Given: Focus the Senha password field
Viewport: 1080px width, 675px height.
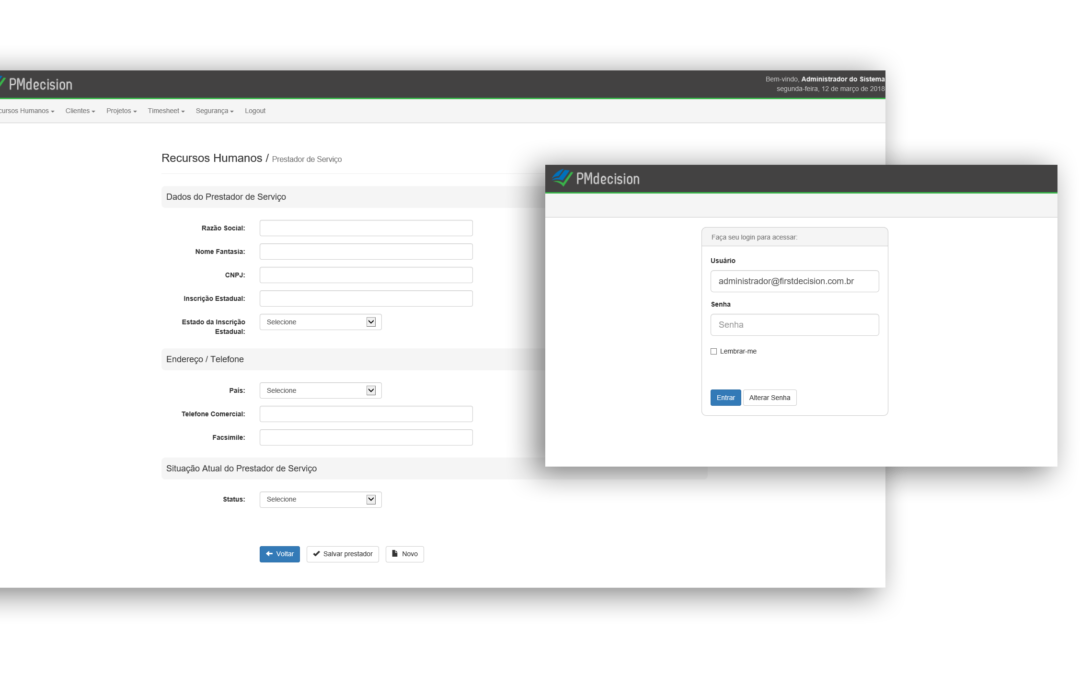Looking at the screenshot, I should 794,325.
